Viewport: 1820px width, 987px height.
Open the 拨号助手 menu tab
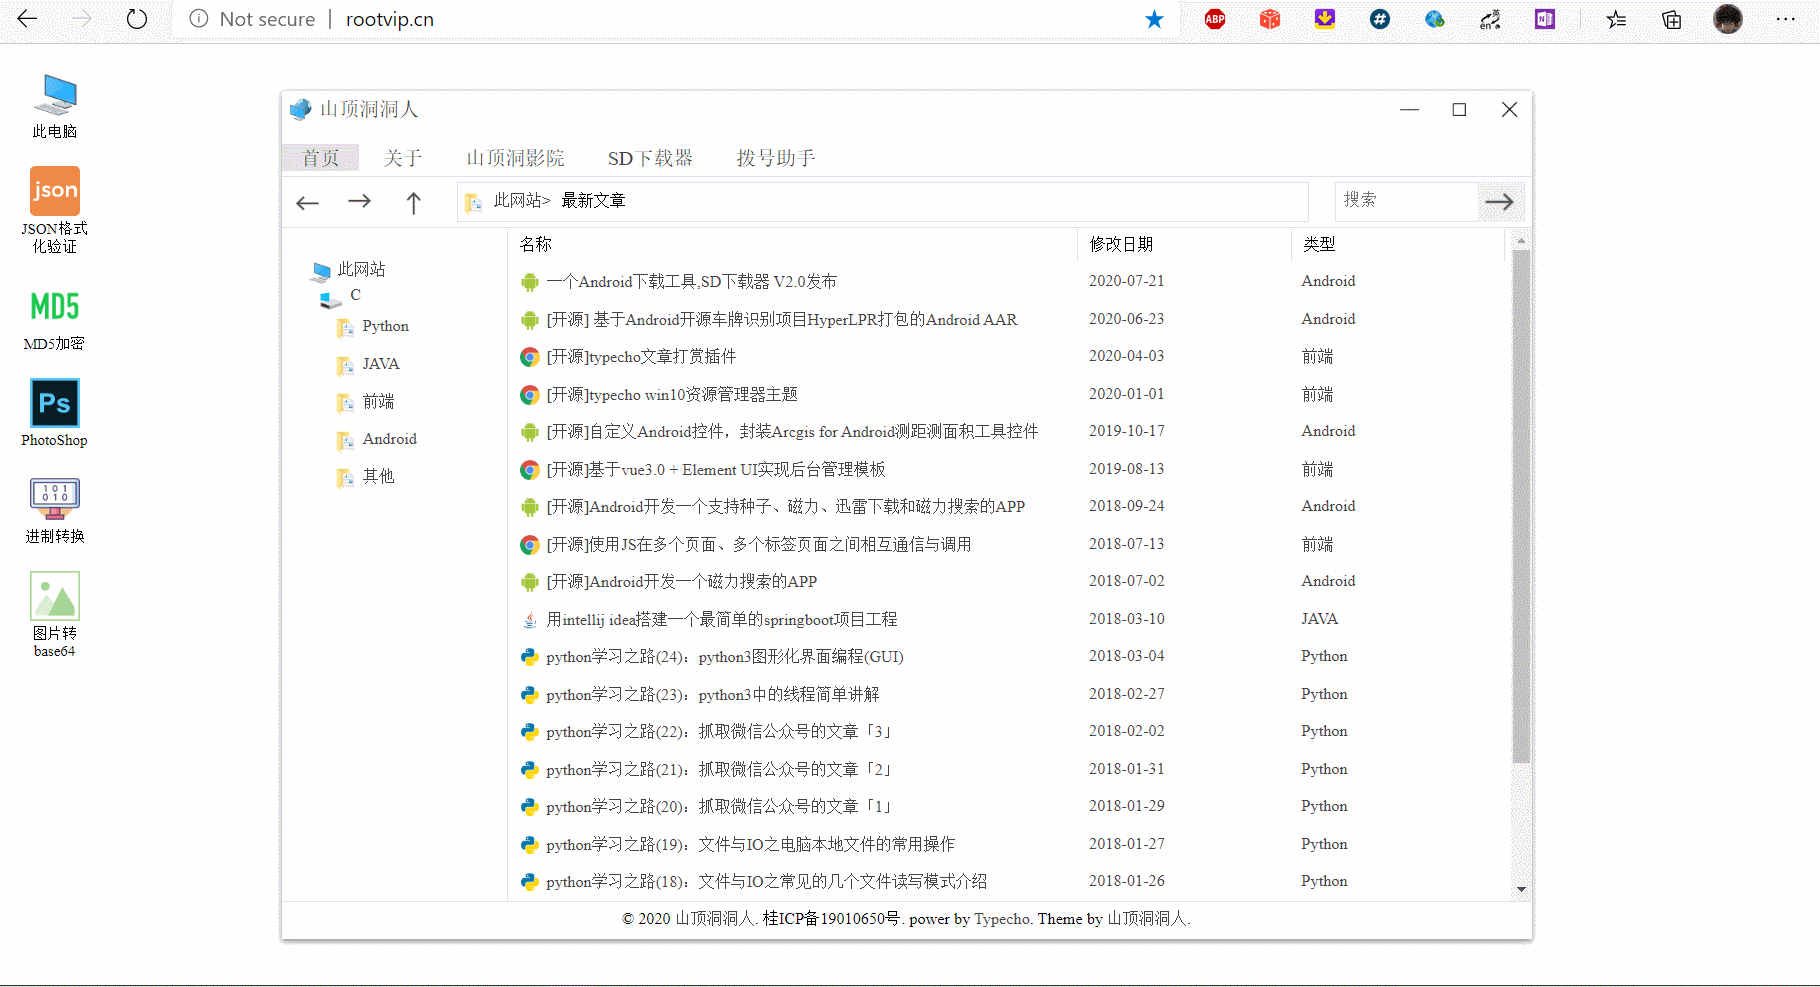[x=776, y=158]
